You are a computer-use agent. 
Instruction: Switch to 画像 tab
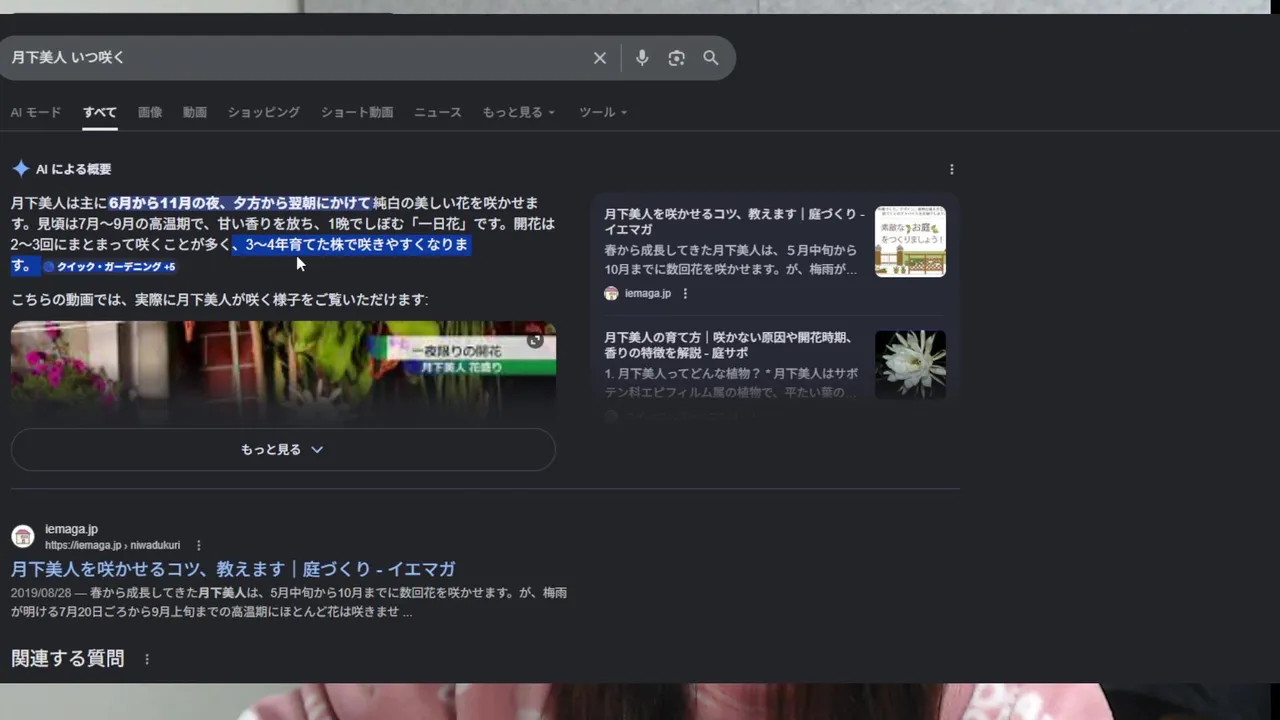point(150,112)
